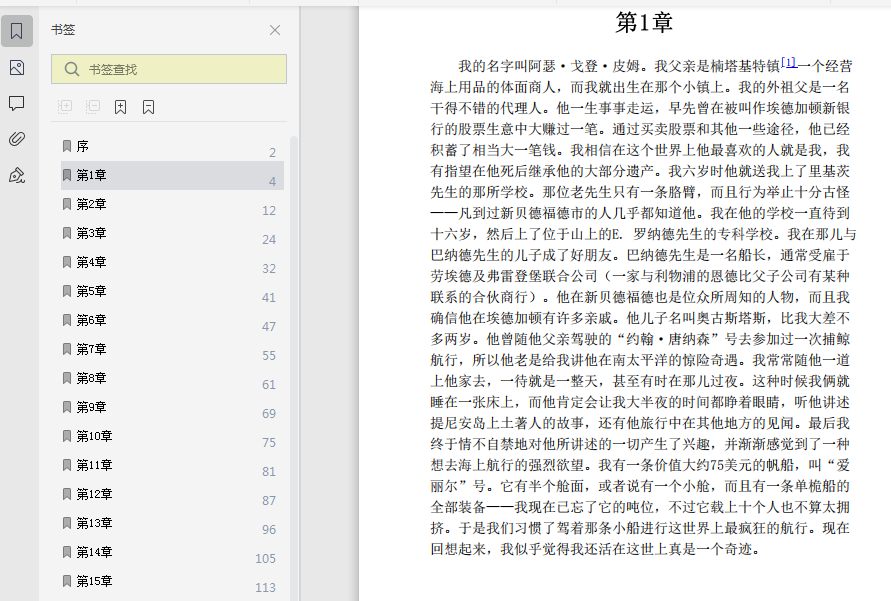Click the 第1章 heading in the document
The image size is (891, 601).
tap(644, 23)
